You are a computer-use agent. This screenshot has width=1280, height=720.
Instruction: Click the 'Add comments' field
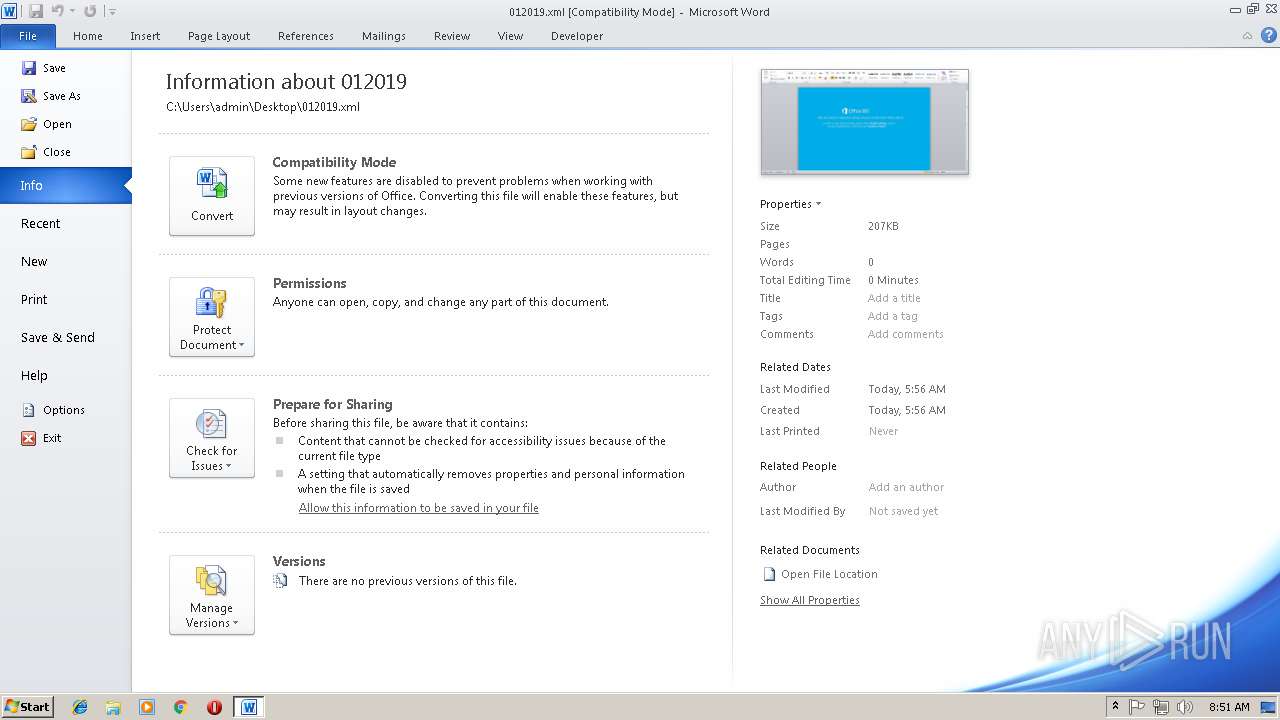tap(905, 334)
